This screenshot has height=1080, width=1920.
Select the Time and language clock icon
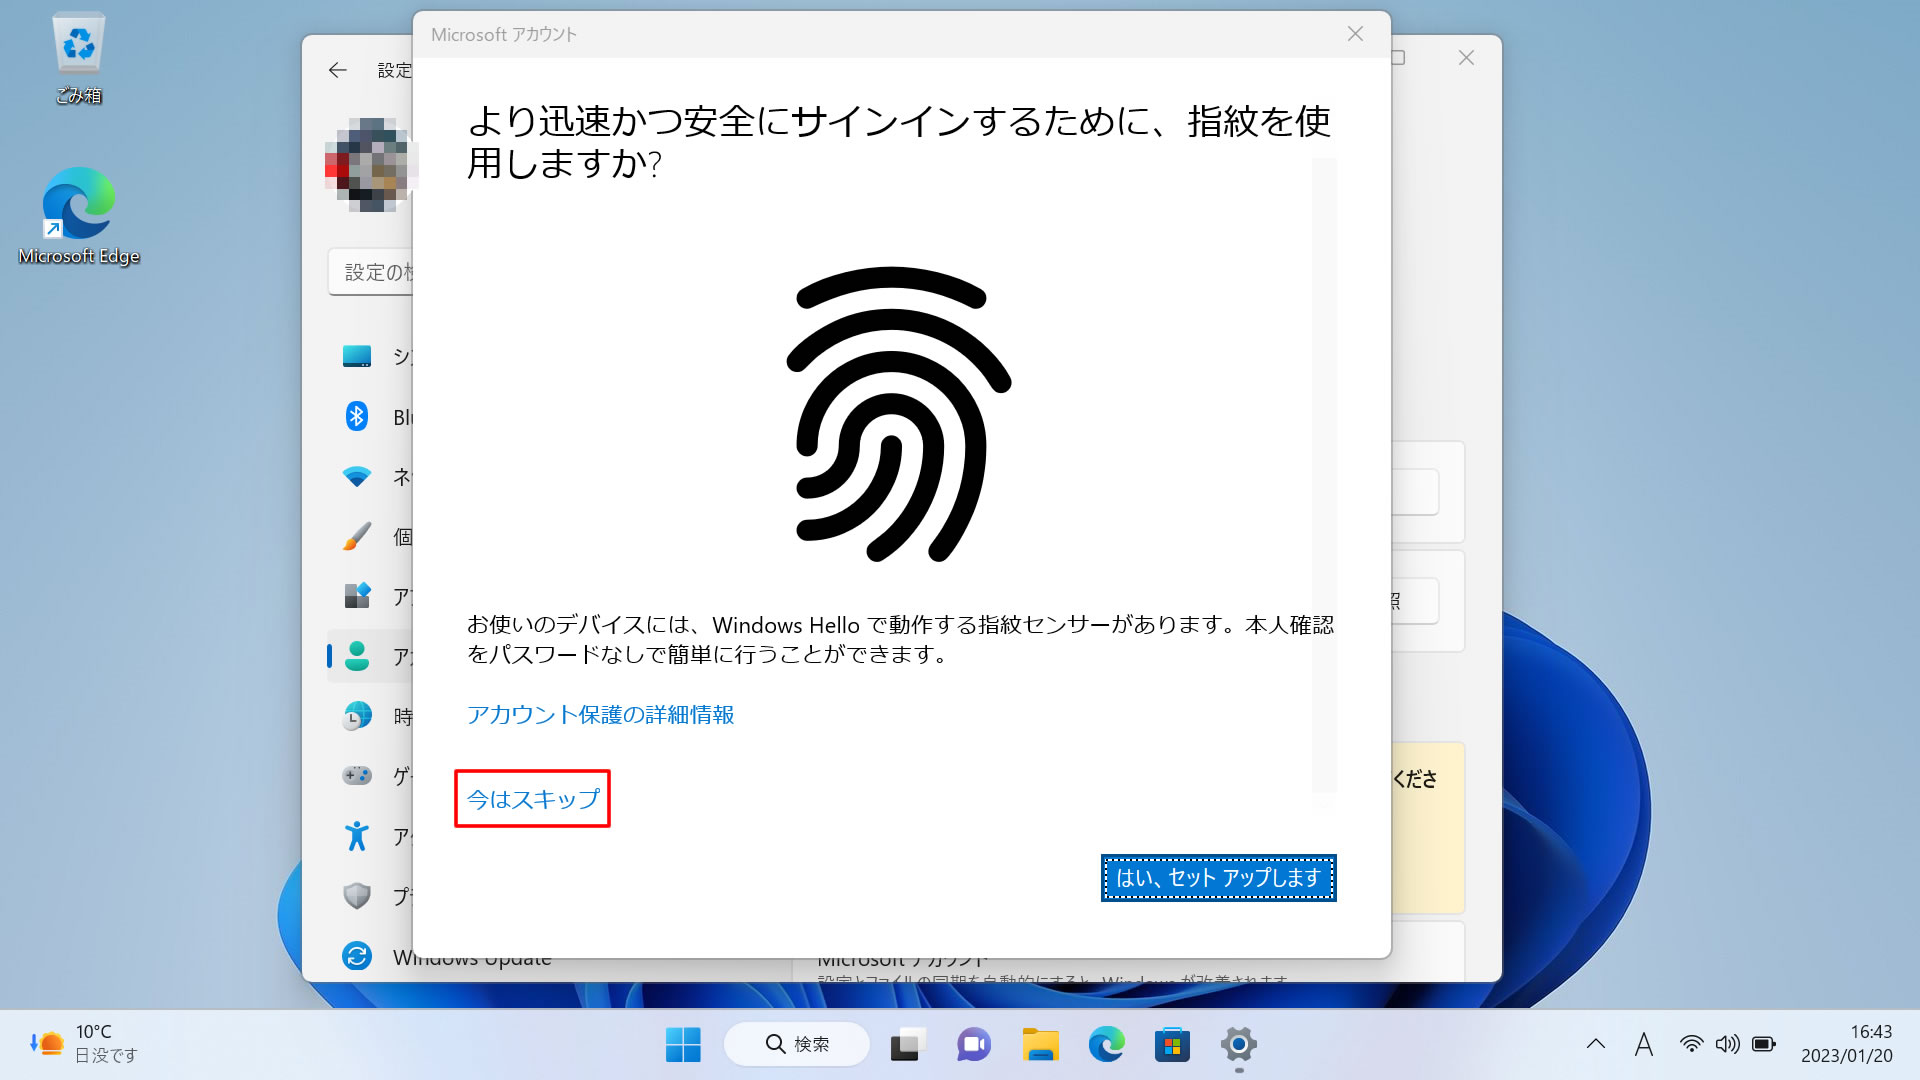[x=357, y=716]
